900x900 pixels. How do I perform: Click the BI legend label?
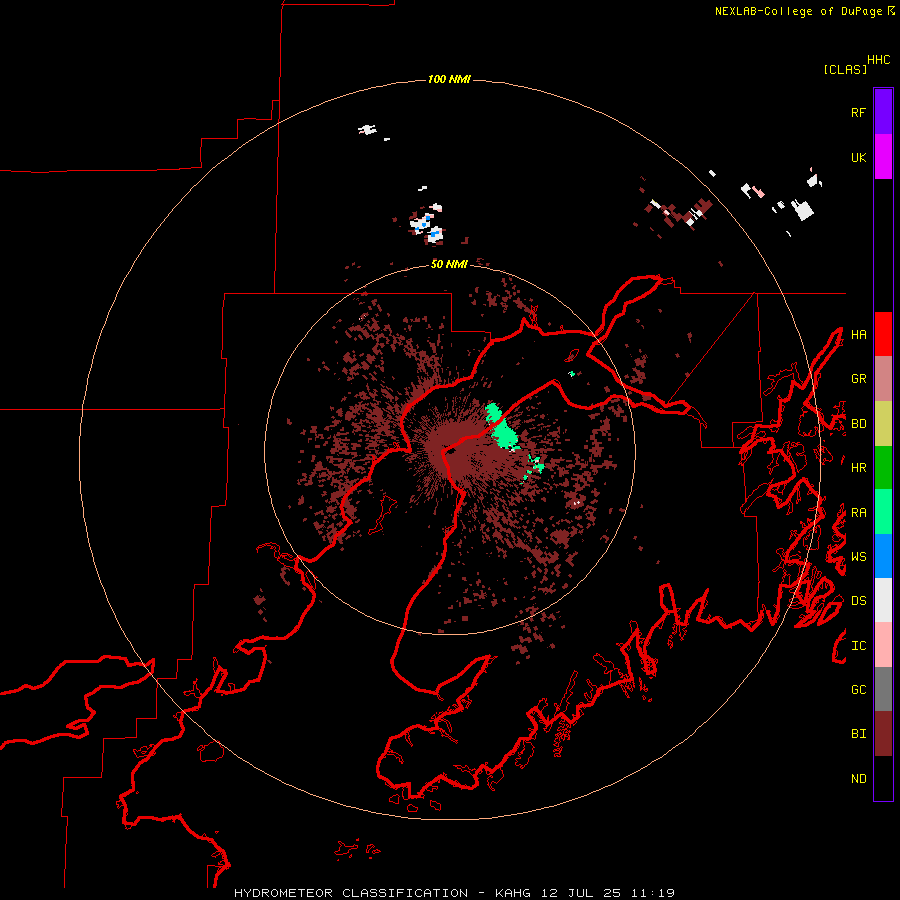click(x=858, y=734)
